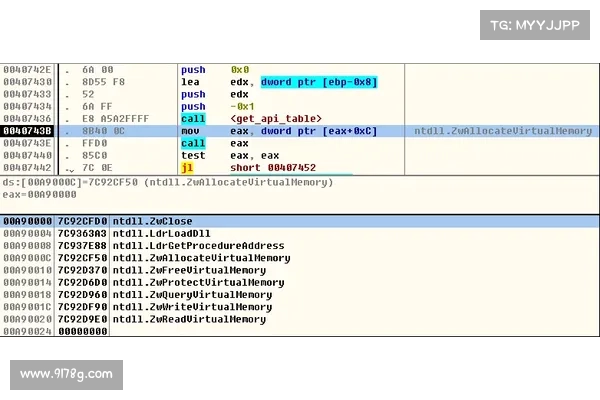Screen dimensions: 600x400
Task: Click dump address 00A90004
Action: click(27, 233)
